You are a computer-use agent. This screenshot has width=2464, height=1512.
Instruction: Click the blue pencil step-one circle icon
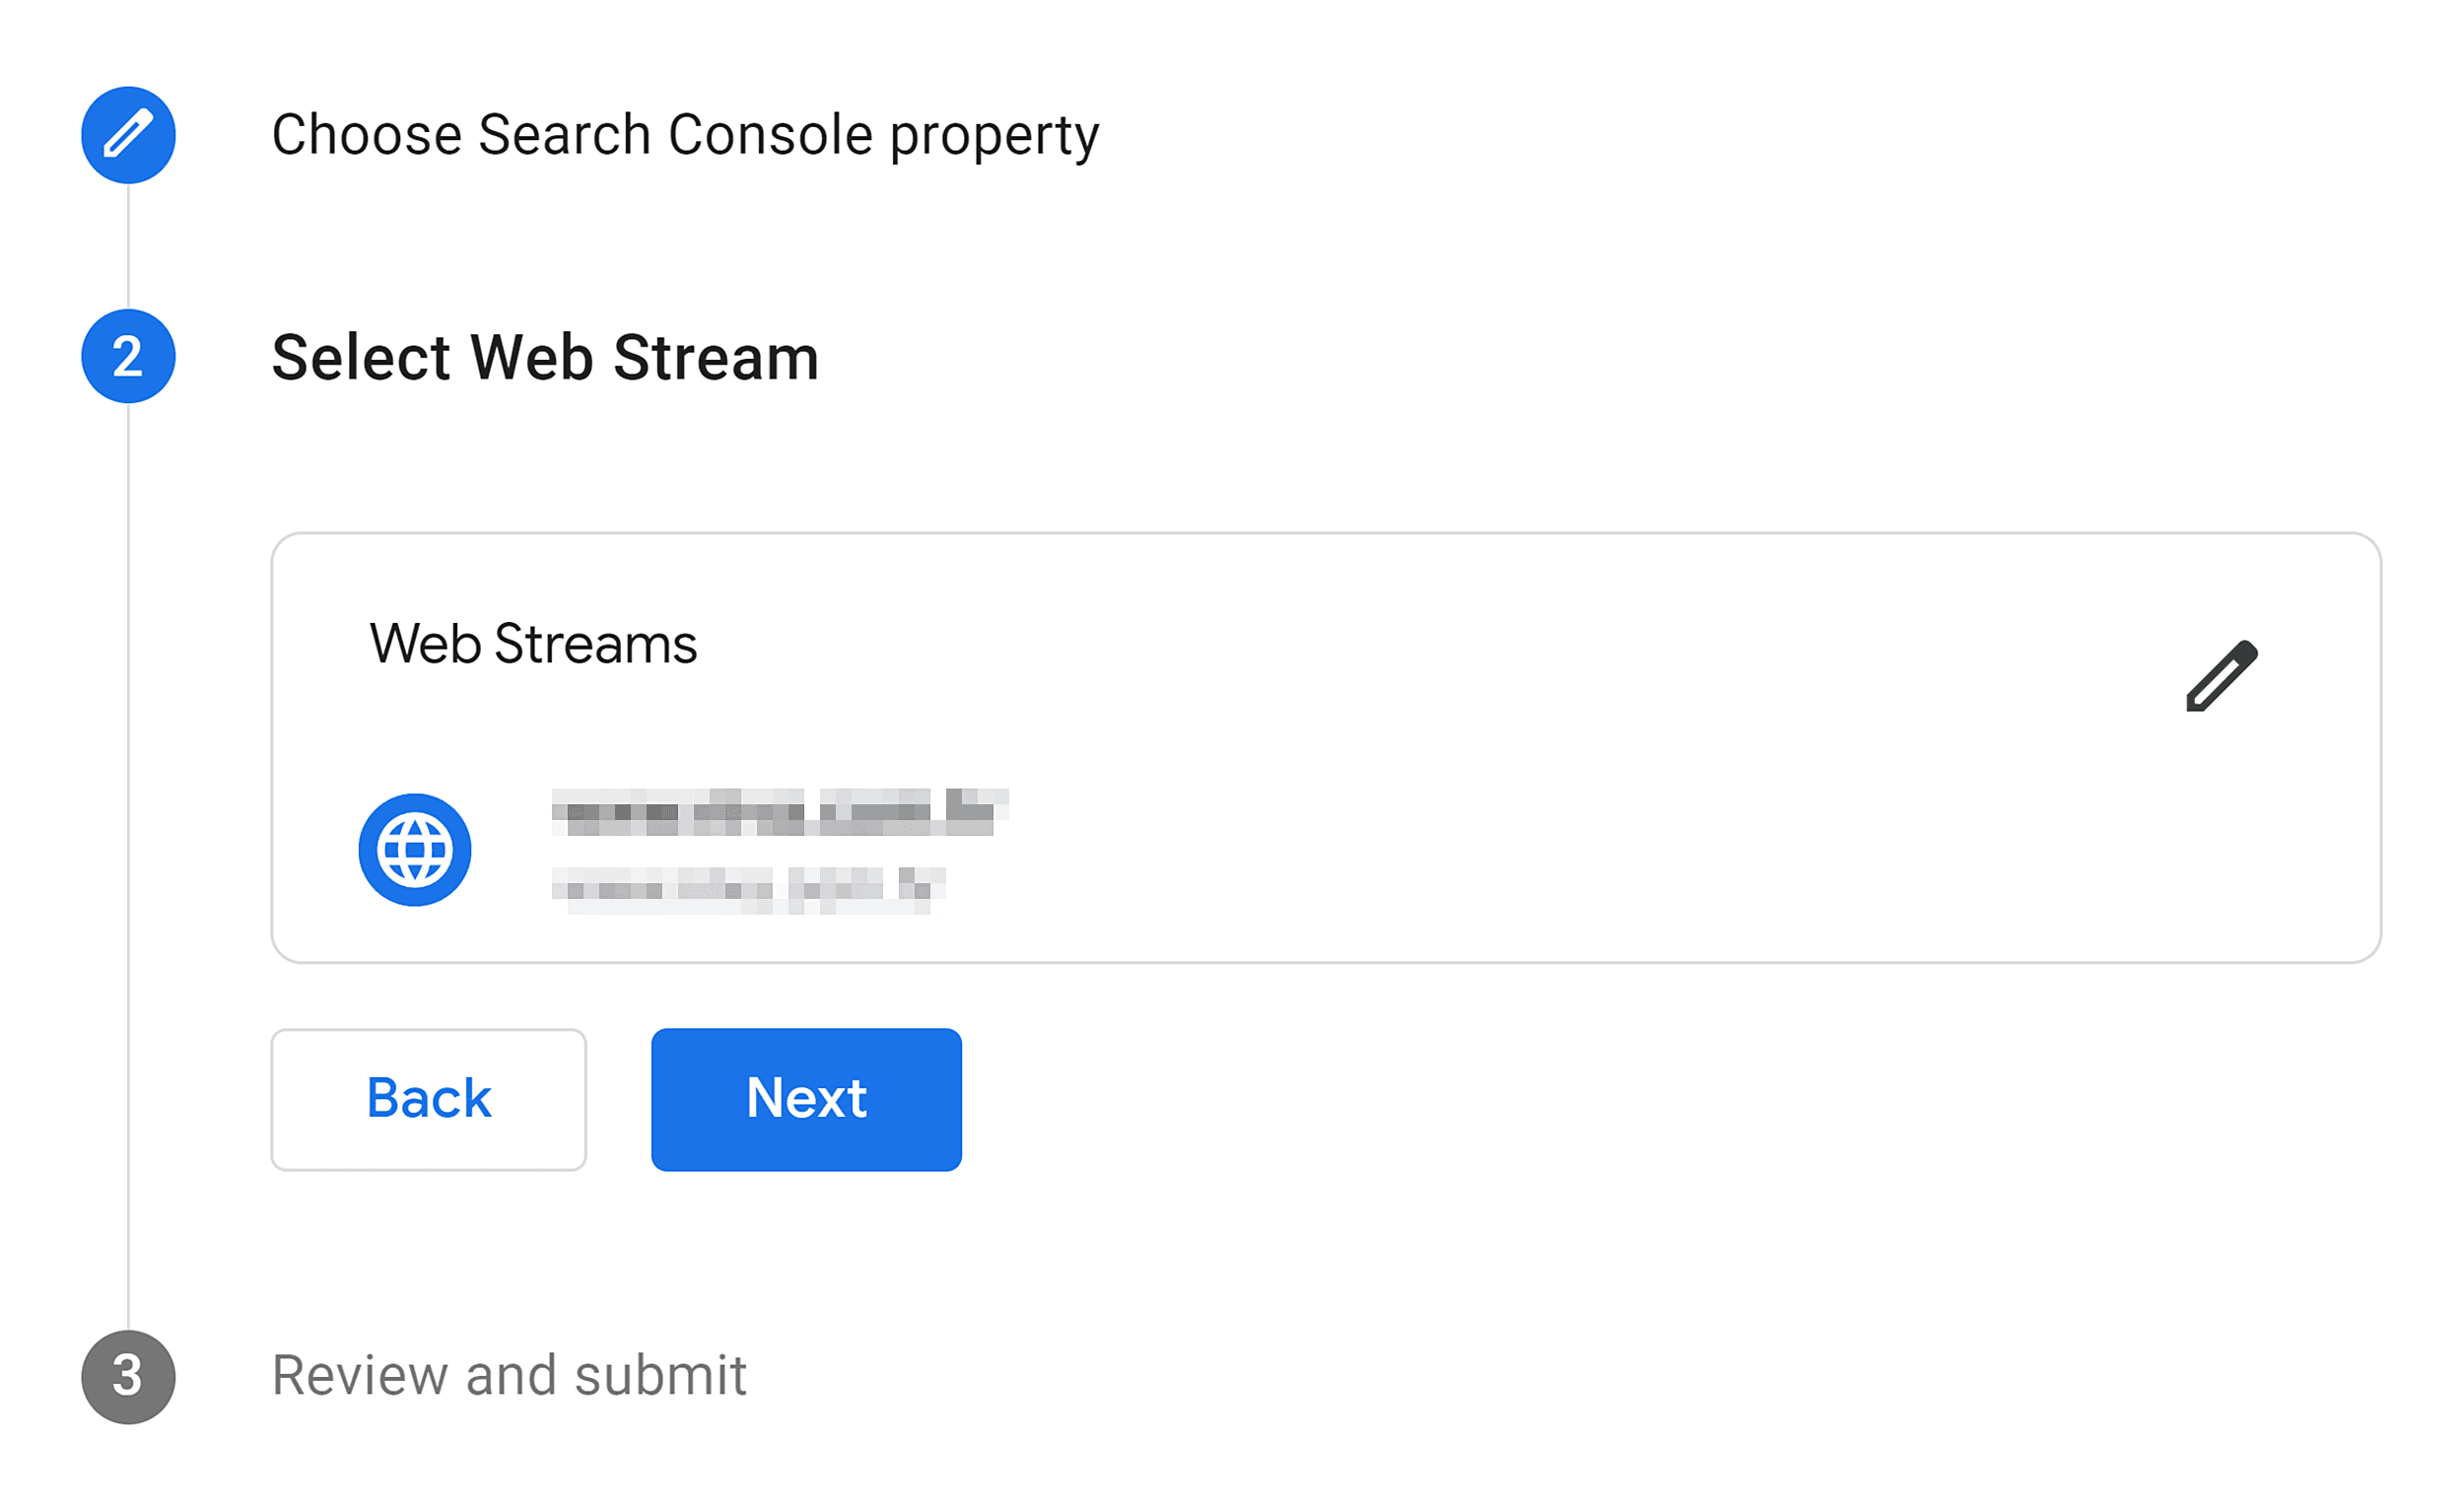coord(128,135)
